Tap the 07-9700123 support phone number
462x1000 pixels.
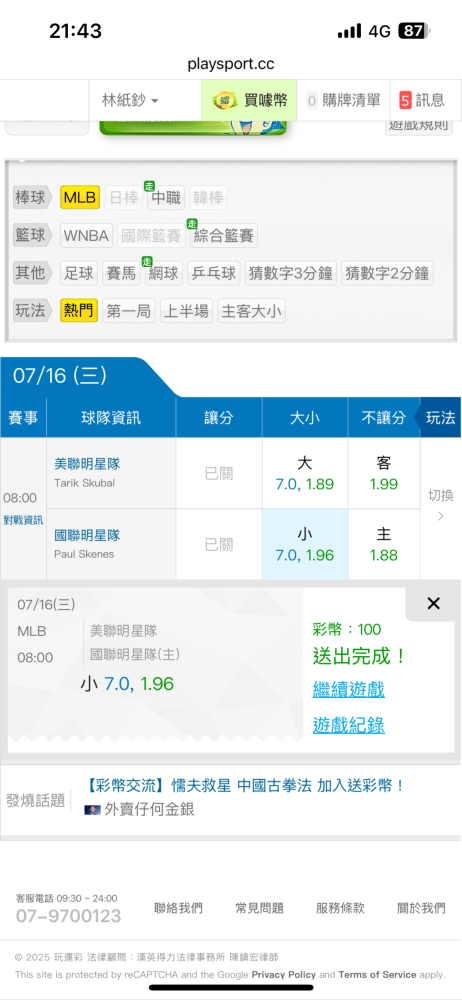click(68, 916)
